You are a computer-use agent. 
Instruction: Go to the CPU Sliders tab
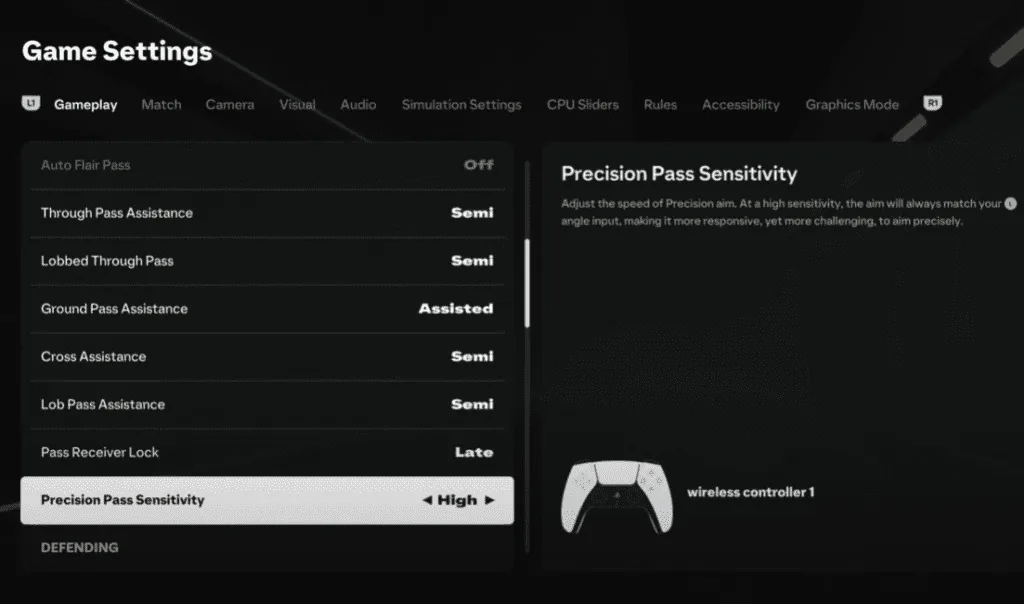(x=582, y=105)
